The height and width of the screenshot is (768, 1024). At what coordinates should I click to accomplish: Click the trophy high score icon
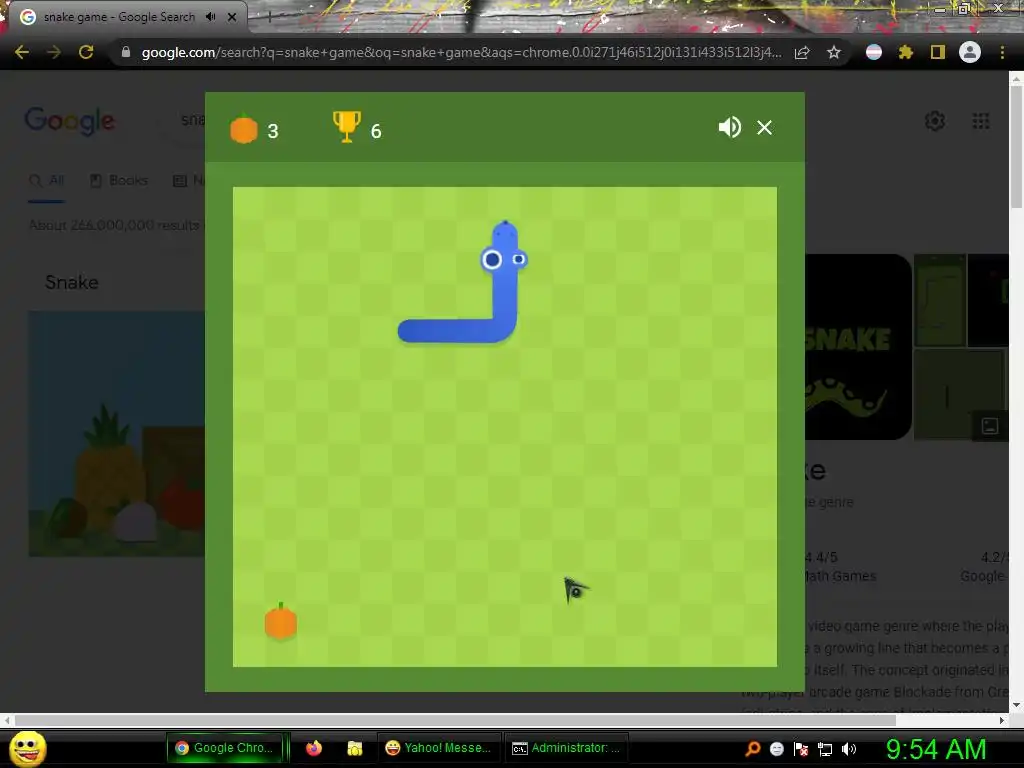tap(346, 126)
